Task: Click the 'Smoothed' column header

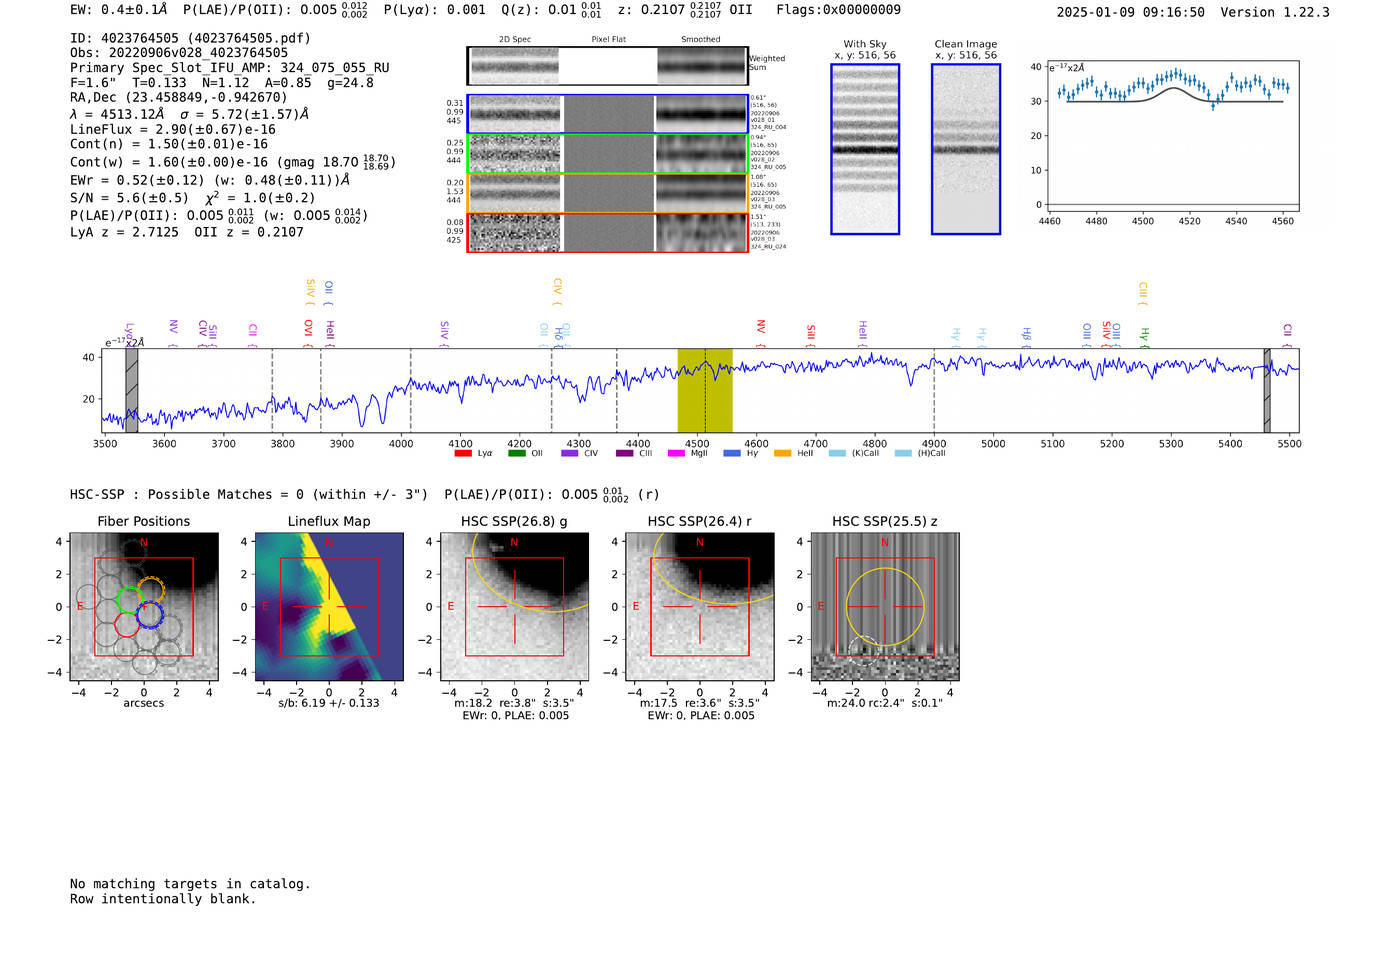Action: [700, 40]
